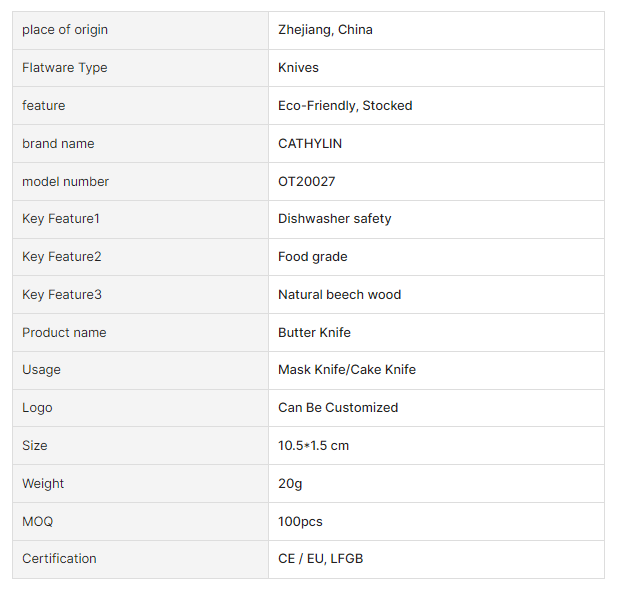Viewport: 618px width, 591px height.
Task: Select the "Dishwasher safety" value
Action: pyautogui.click(x=335, y=219)
